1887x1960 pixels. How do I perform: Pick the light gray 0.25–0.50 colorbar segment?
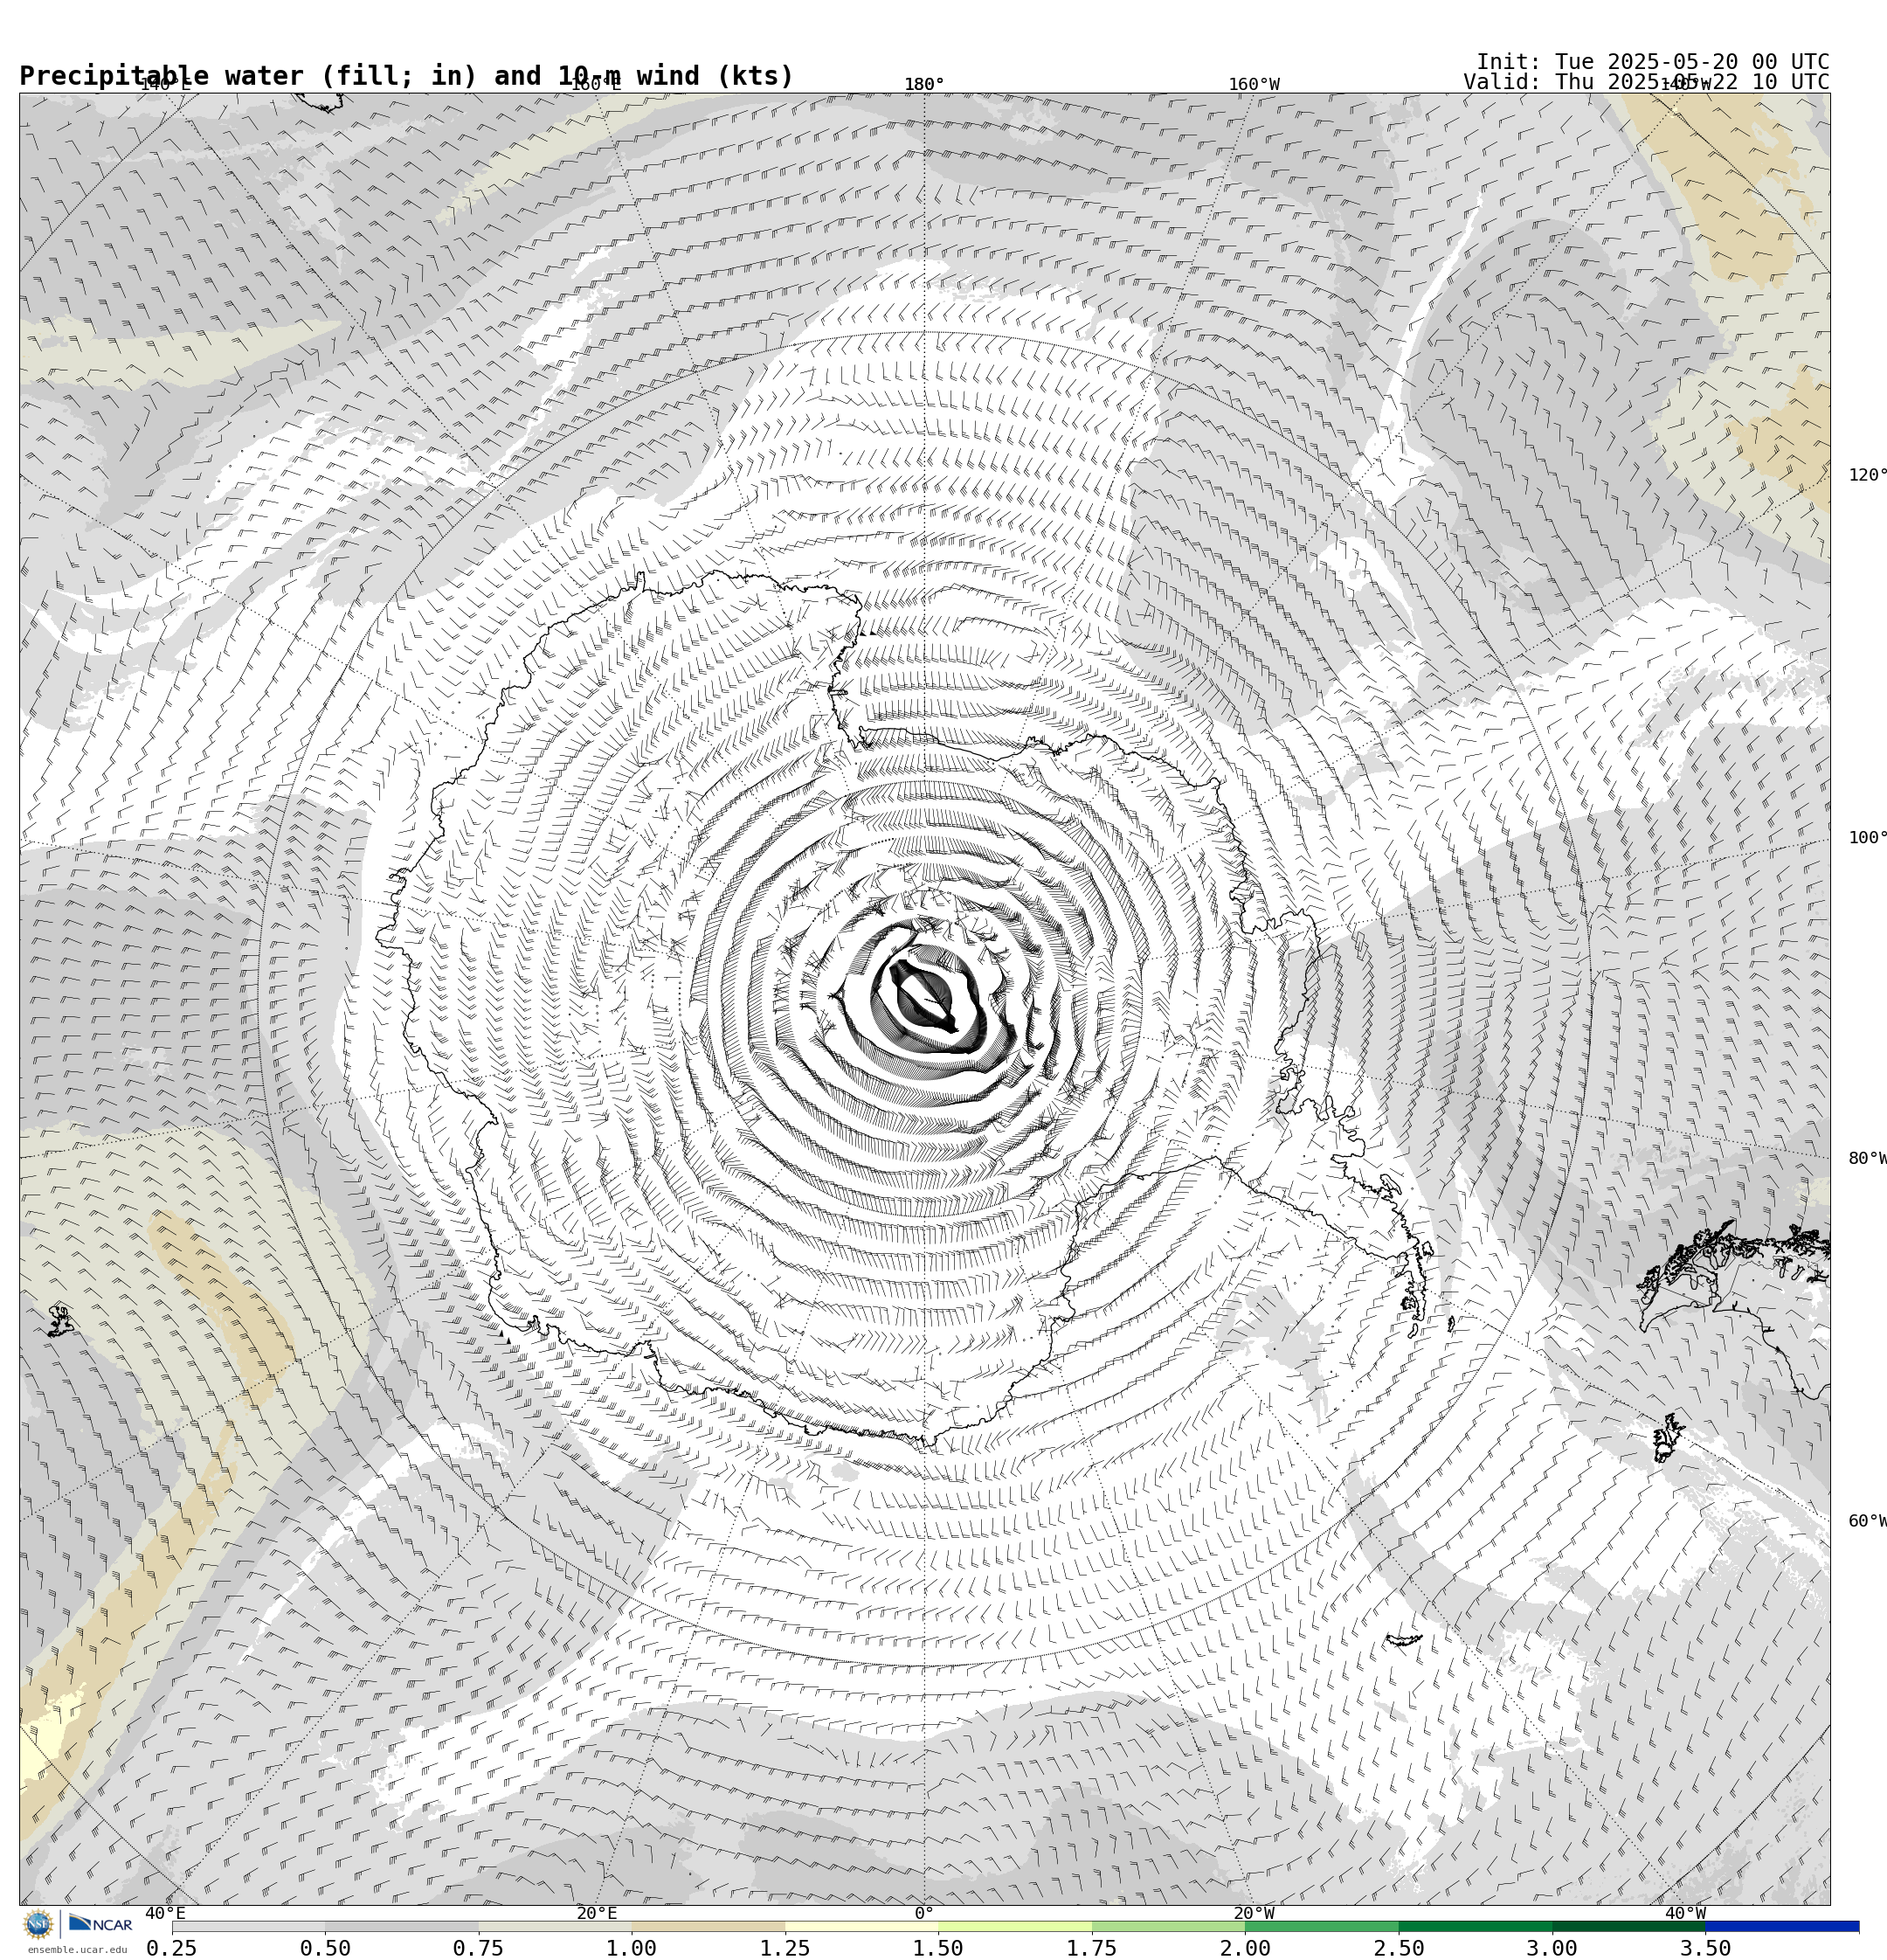click(x=248, y=1926)
